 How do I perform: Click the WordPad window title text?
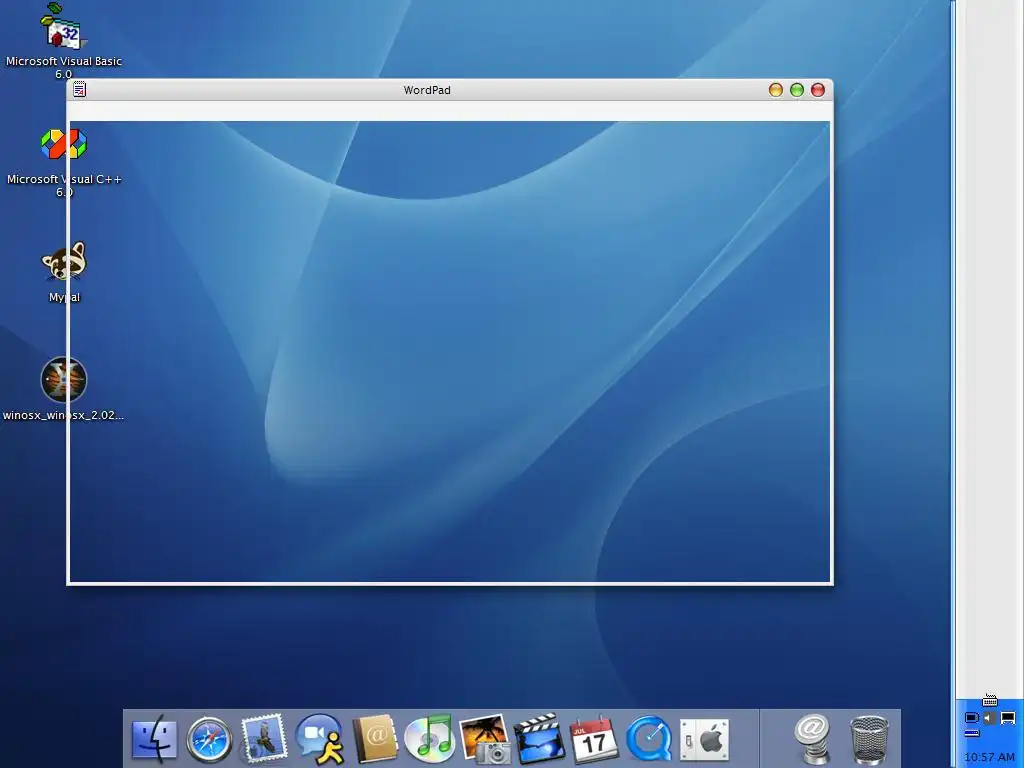point(427,90)
